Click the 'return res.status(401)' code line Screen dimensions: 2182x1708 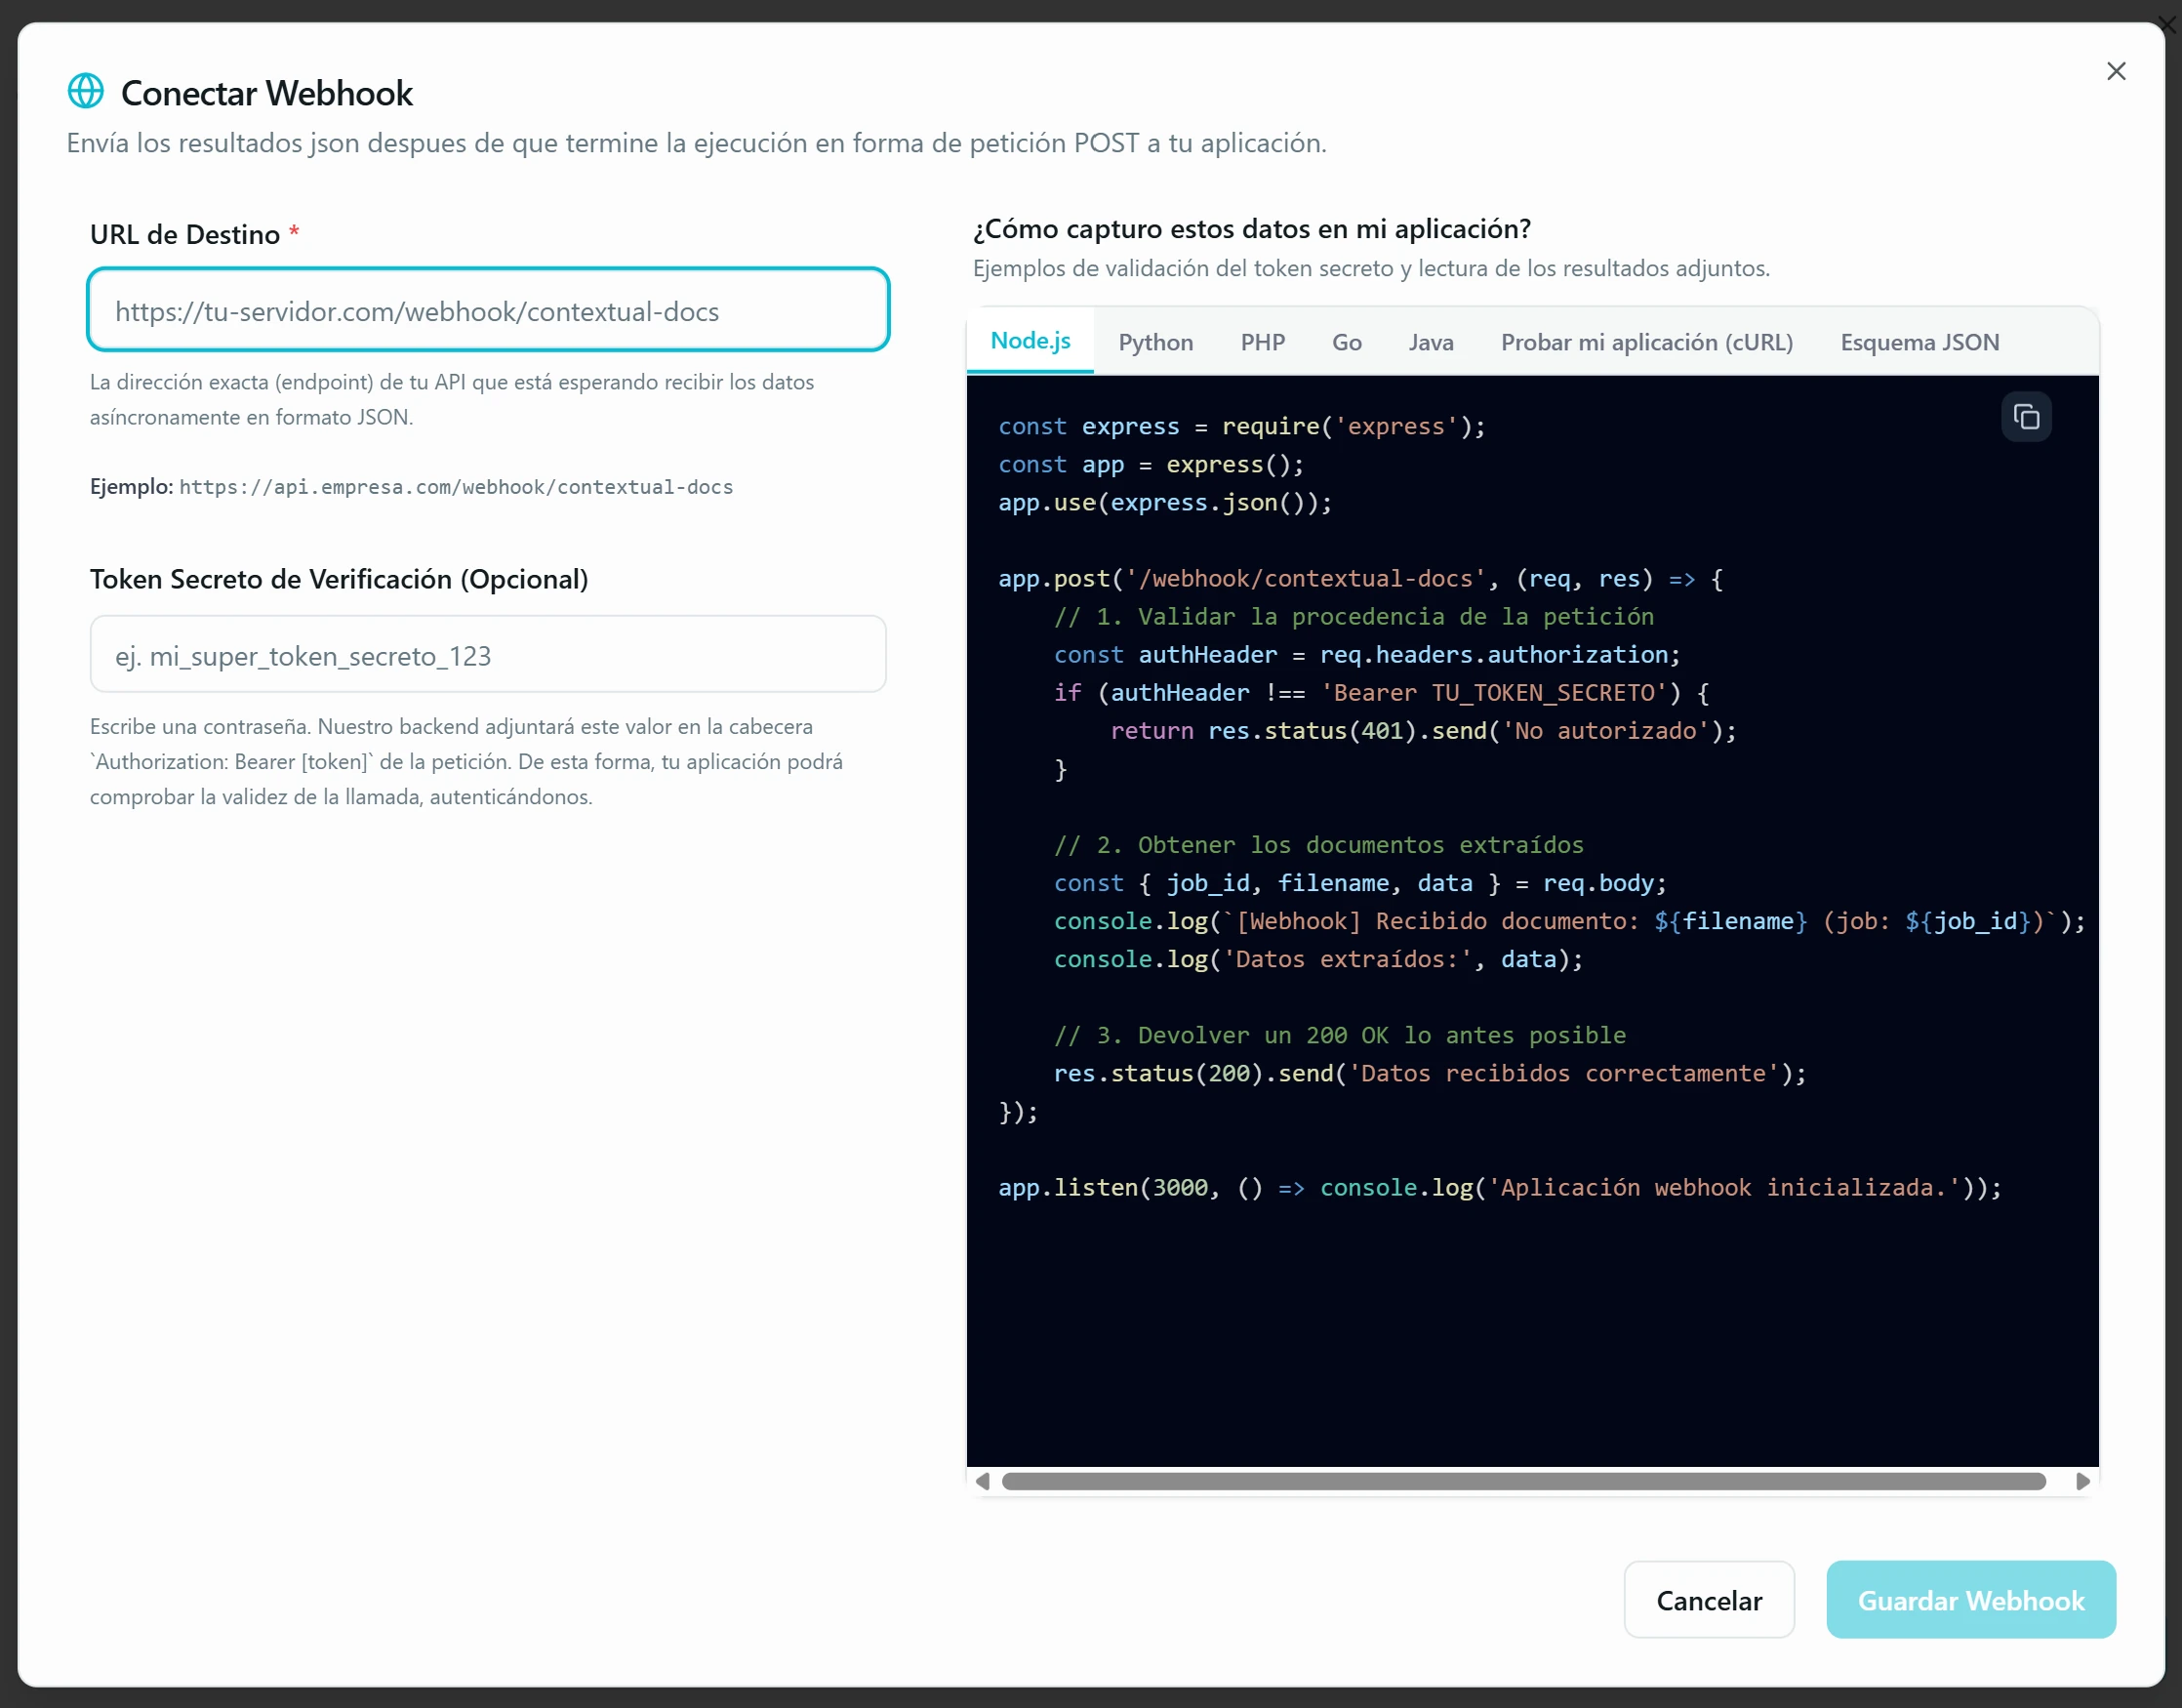coord(1423,730)
